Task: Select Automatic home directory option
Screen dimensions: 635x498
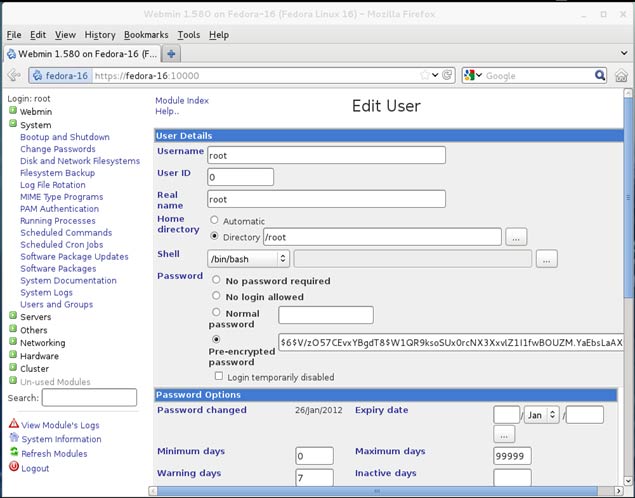Action: point(214,220)
